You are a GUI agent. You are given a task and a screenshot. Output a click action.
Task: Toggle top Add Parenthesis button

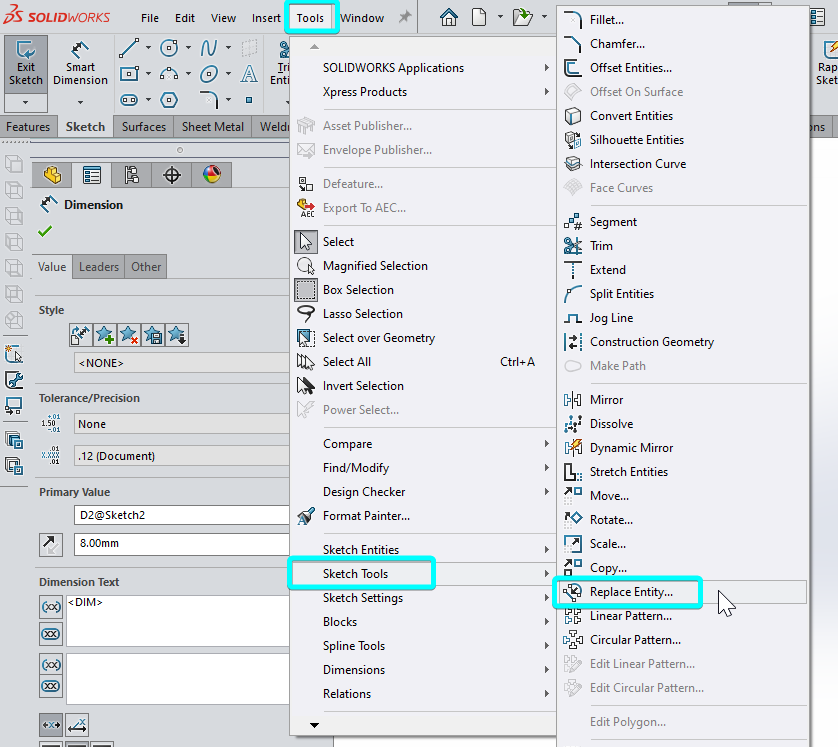pyautogui.click(x=51, y=607)
